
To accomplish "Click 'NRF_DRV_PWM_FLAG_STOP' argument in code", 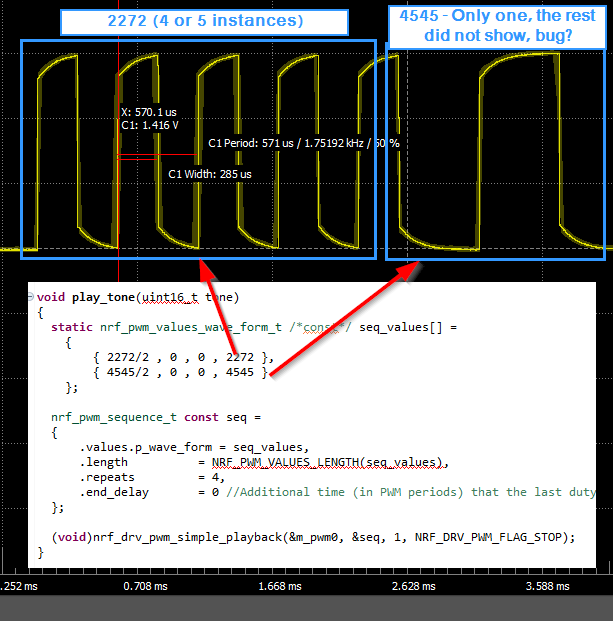I will 489,537.
